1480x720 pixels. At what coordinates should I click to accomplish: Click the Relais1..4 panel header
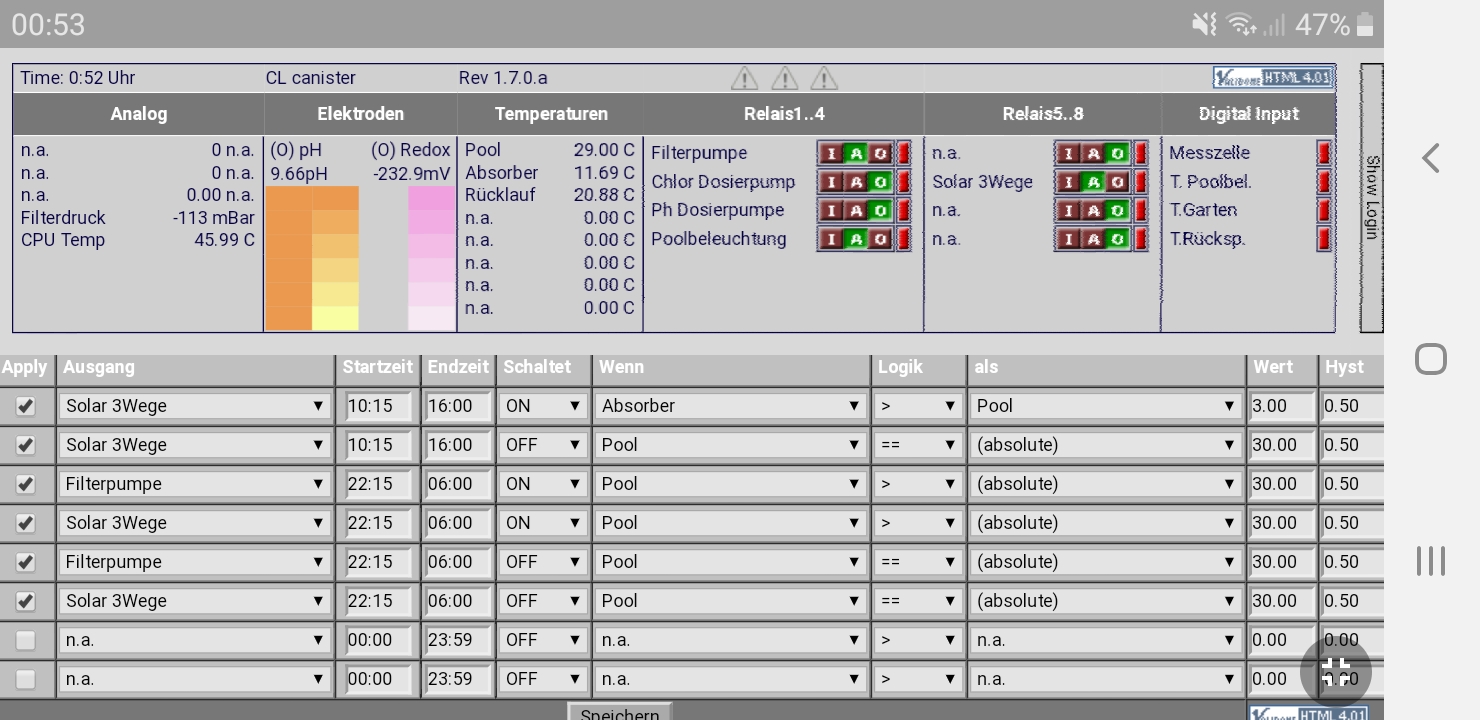pos(784,114)
